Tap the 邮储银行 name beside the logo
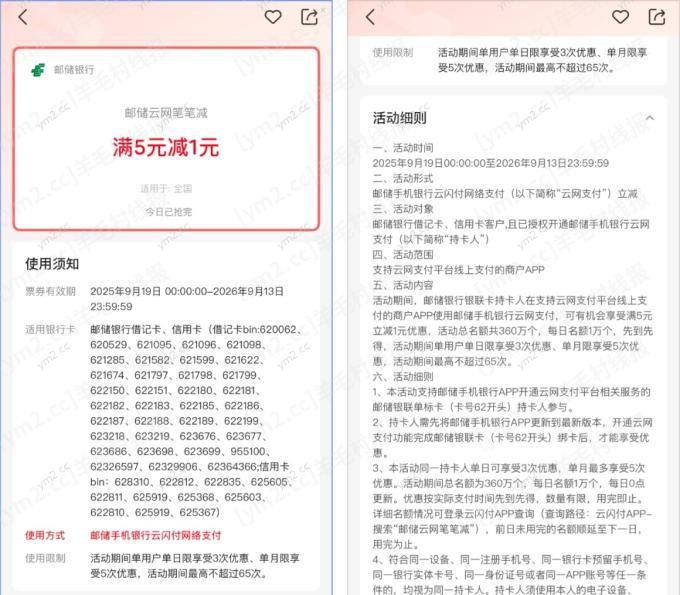 pos(75,70)
